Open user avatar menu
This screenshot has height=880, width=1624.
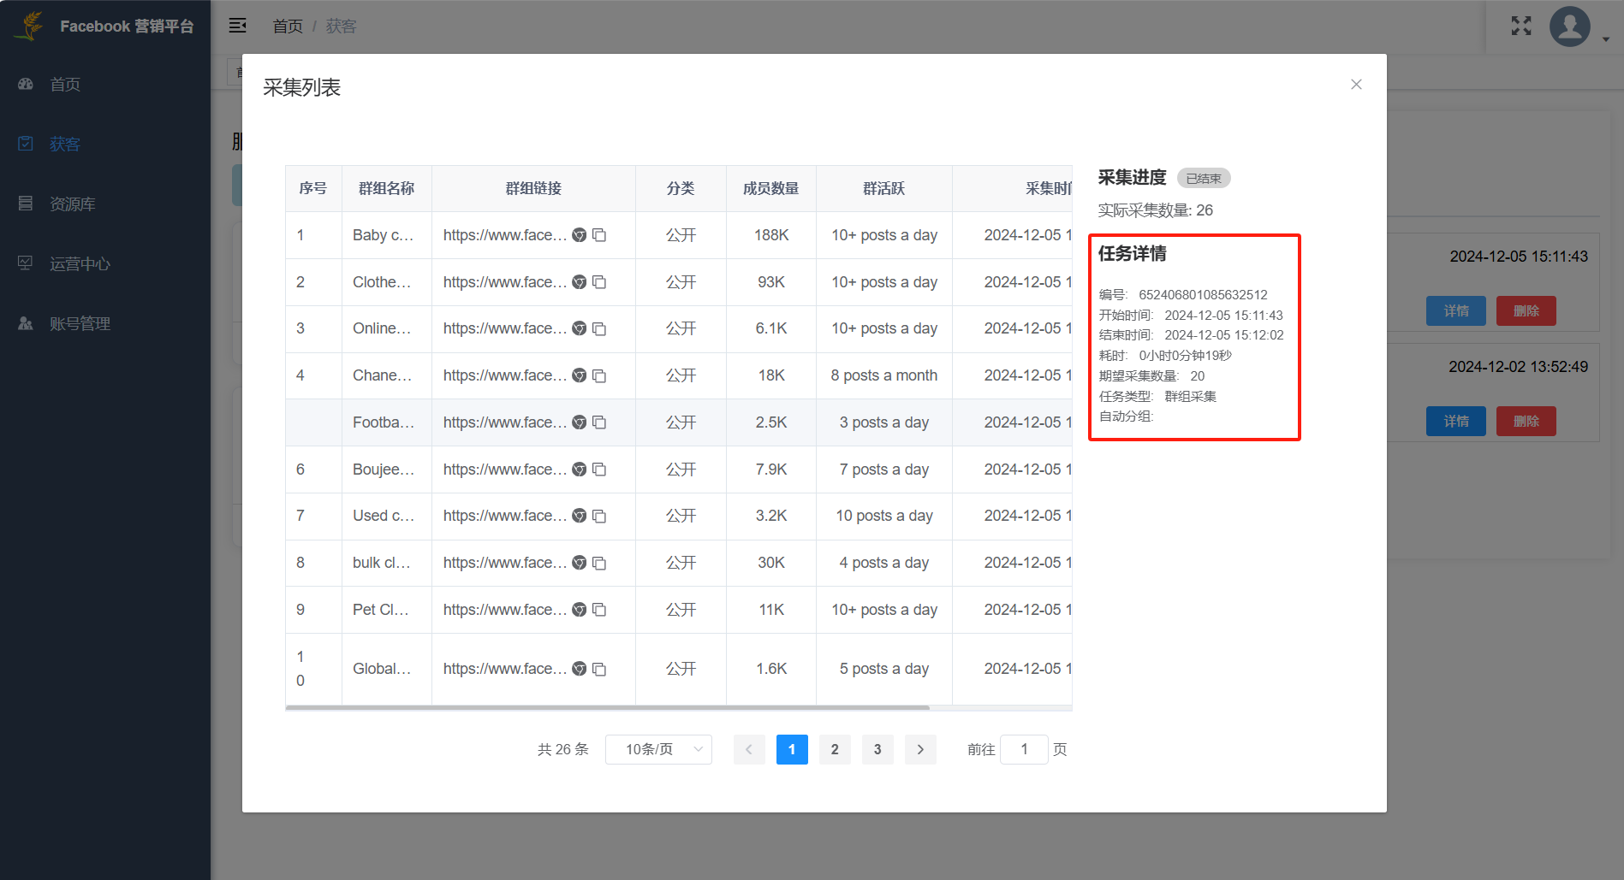pyautogui.click(x=1570, y=26)
